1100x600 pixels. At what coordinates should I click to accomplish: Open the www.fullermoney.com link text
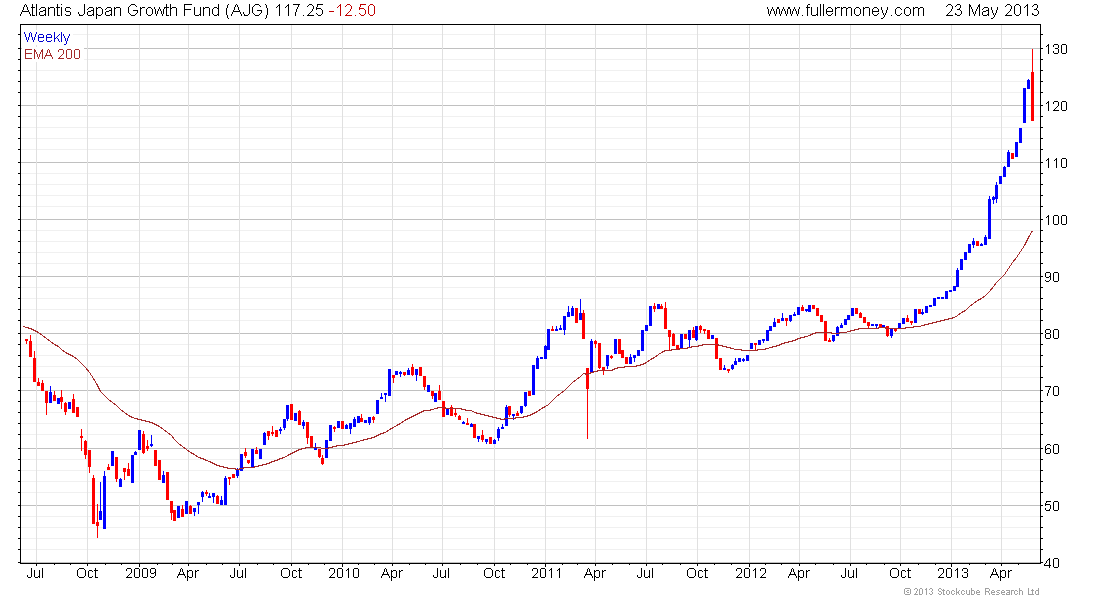[x=845, y=11]
